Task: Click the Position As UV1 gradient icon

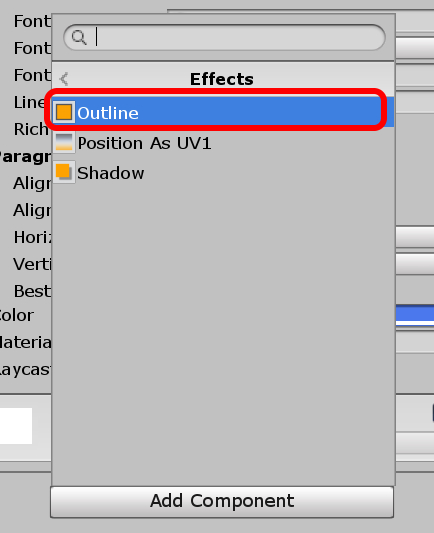Action: 64,142
